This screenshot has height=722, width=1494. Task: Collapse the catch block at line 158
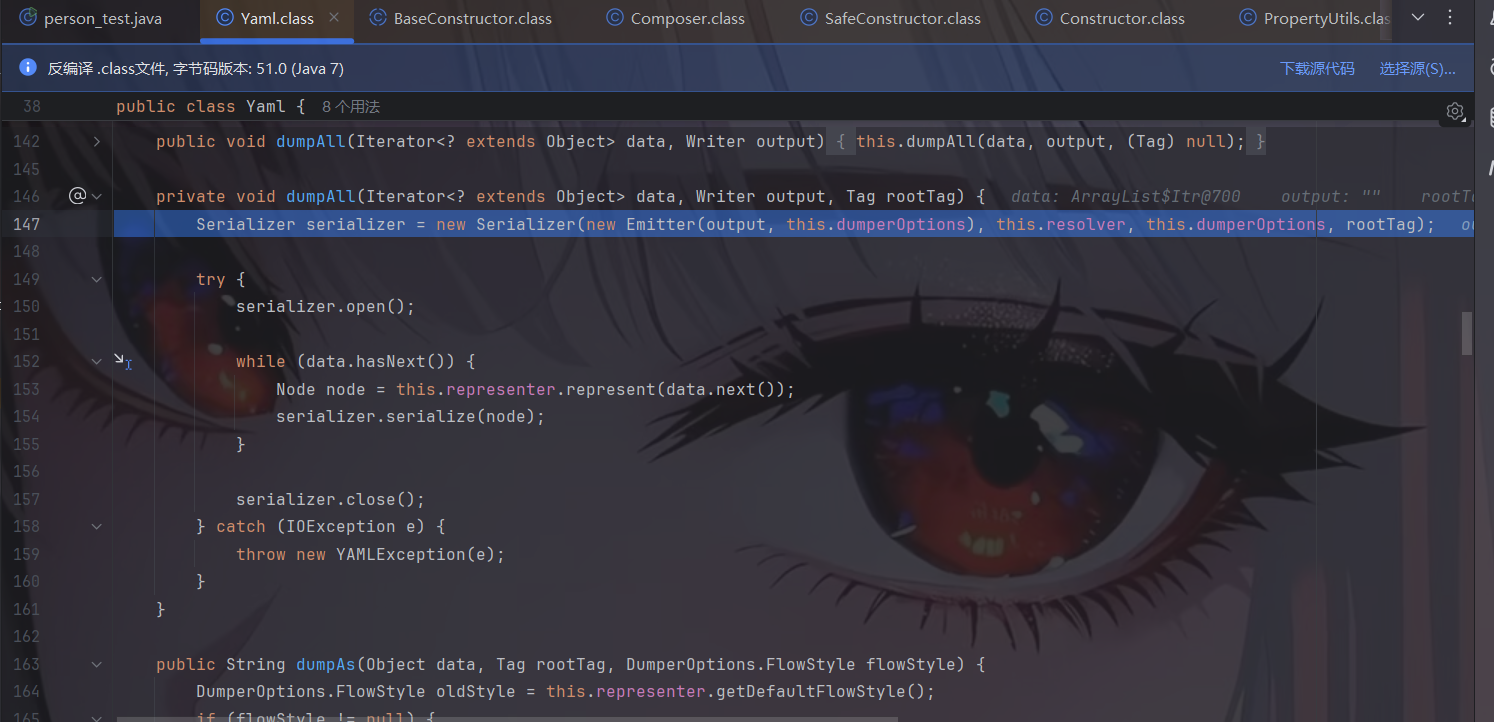tap(97, 526)
